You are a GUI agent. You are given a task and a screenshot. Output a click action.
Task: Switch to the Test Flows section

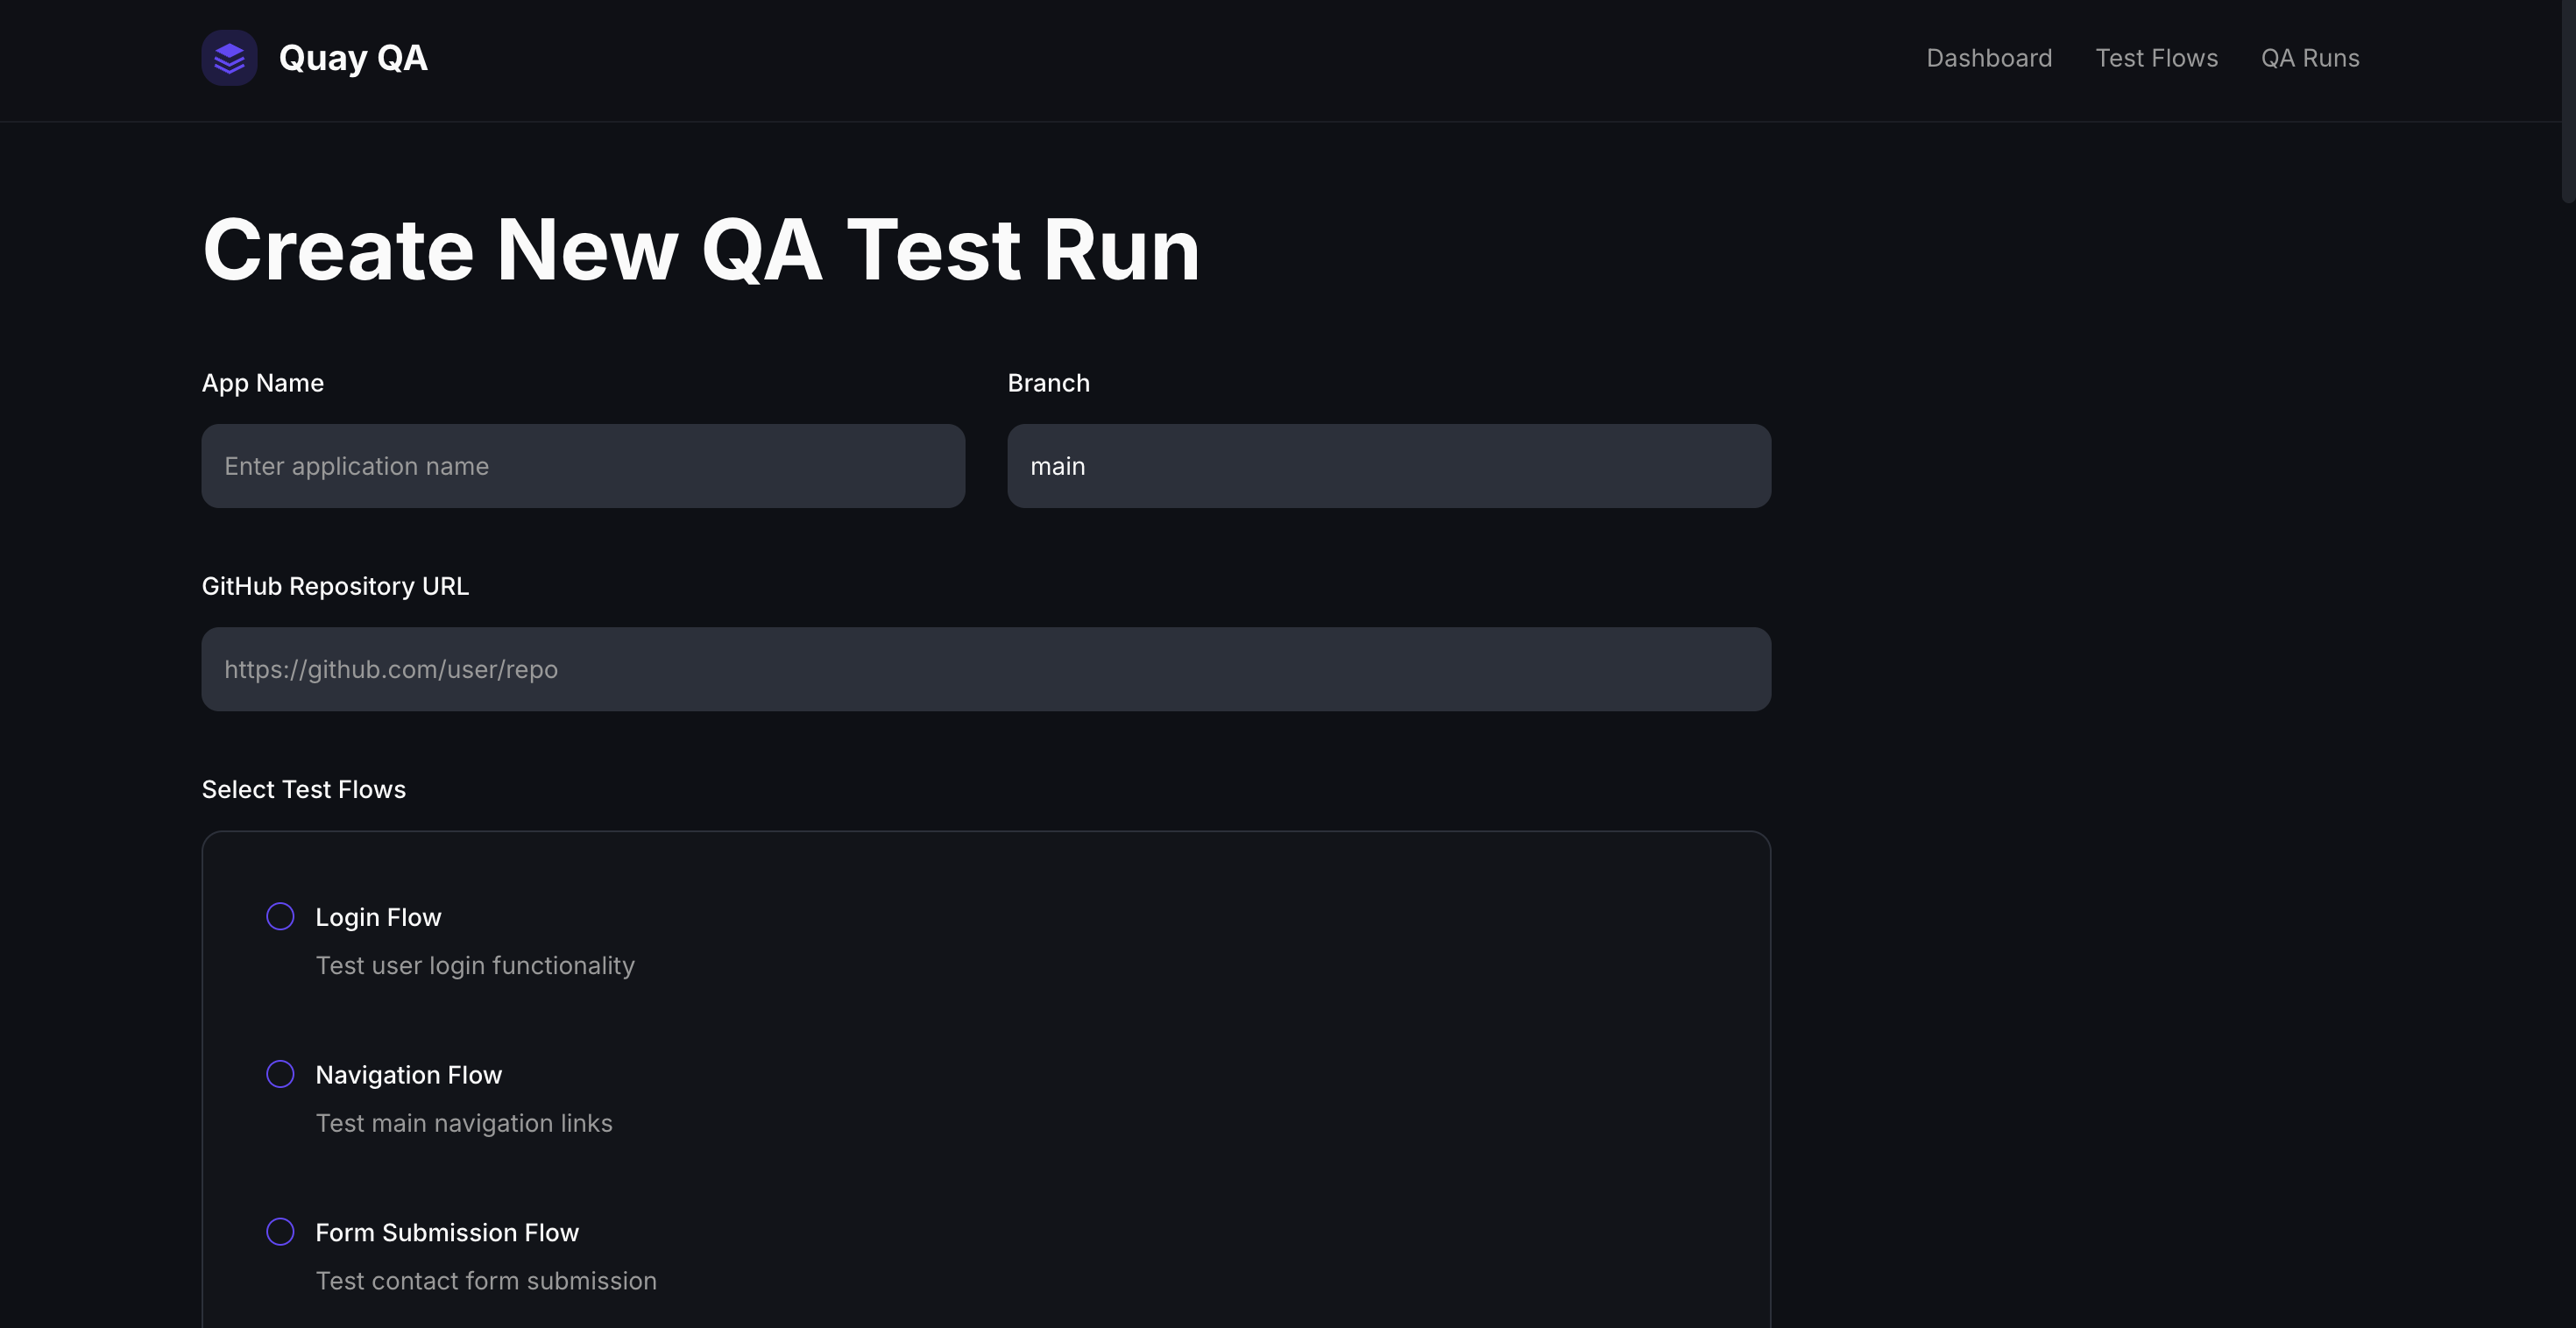[x=2157, y=58]
